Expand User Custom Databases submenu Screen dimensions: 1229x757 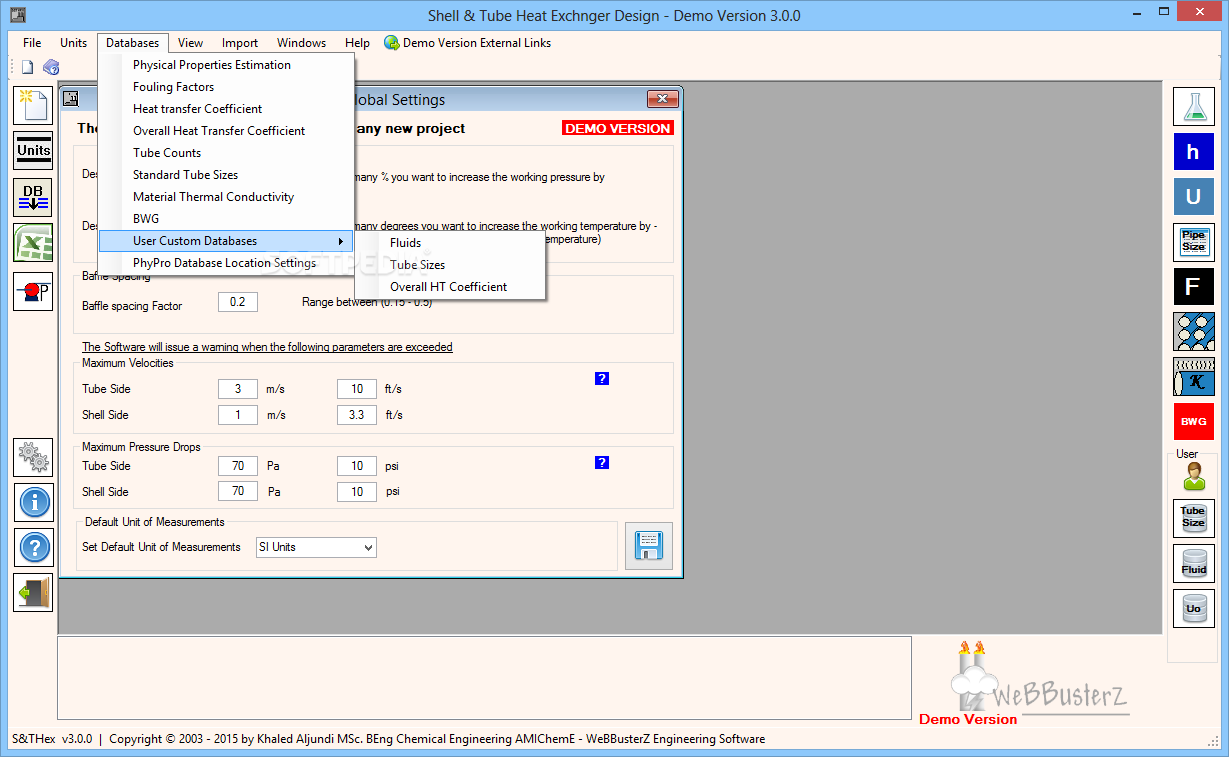[x=226, y=241]
